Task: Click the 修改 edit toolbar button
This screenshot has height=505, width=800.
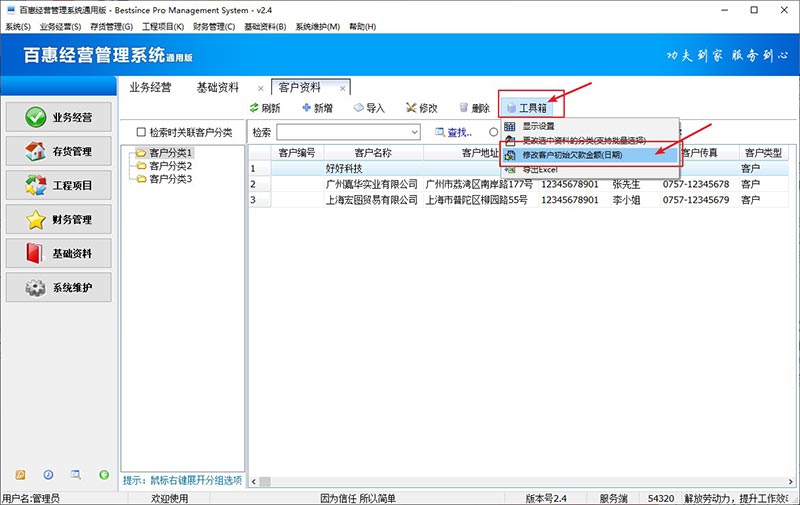Action: [422, 108]
